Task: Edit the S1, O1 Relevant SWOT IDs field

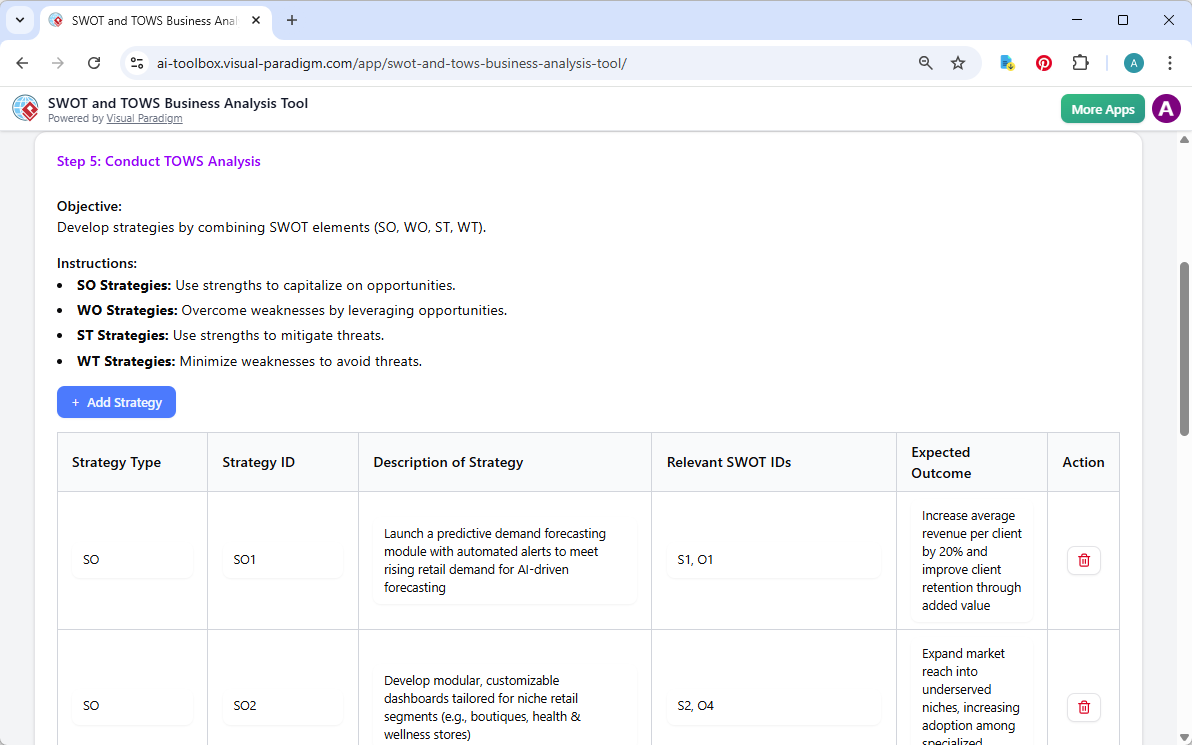Action: (x=773, y=560)
